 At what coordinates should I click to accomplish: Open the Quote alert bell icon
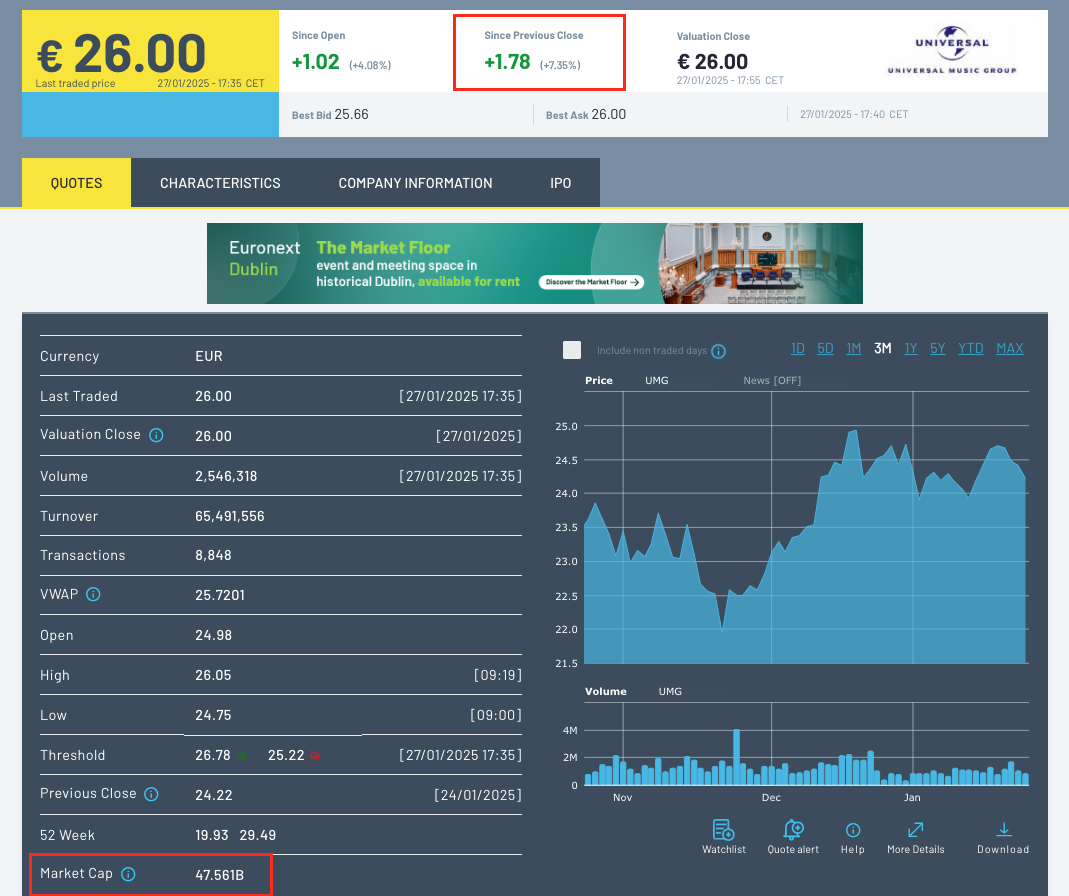coord(794,829)
